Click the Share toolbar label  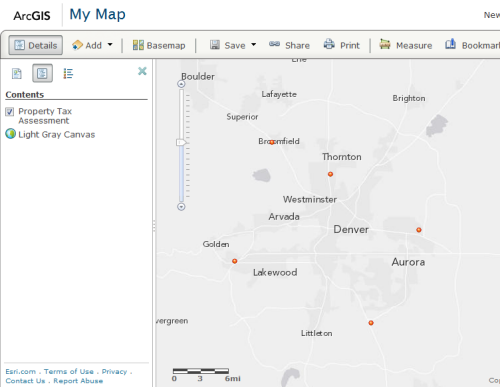(x=297, y=45)
